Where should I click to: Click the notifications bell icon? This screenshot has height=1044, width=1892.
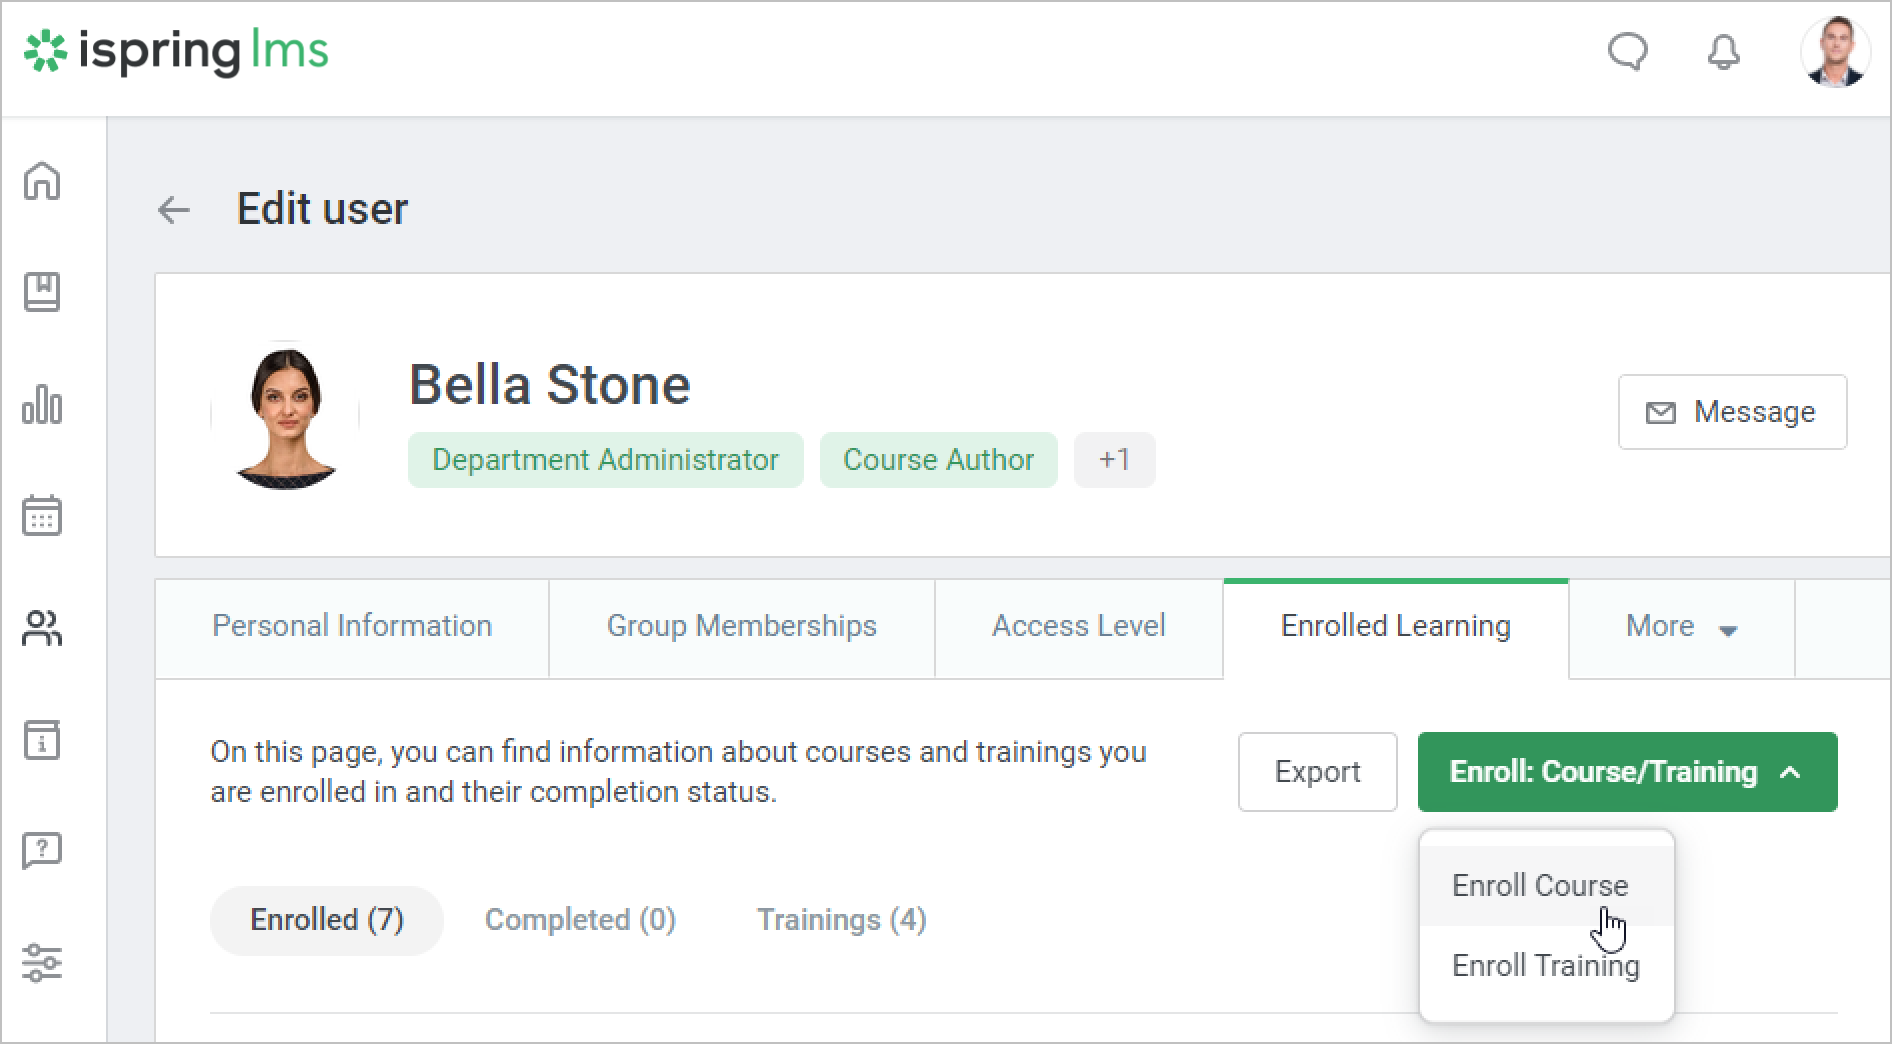coord(1723,52)
